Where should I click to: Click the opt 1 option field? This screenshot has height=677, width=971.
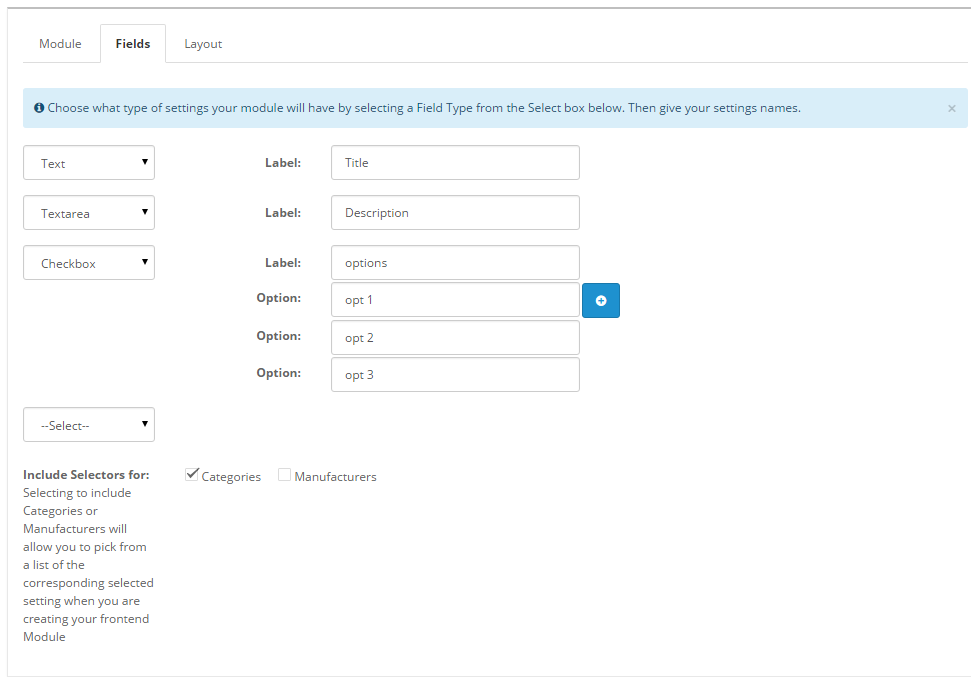(455, 300)
